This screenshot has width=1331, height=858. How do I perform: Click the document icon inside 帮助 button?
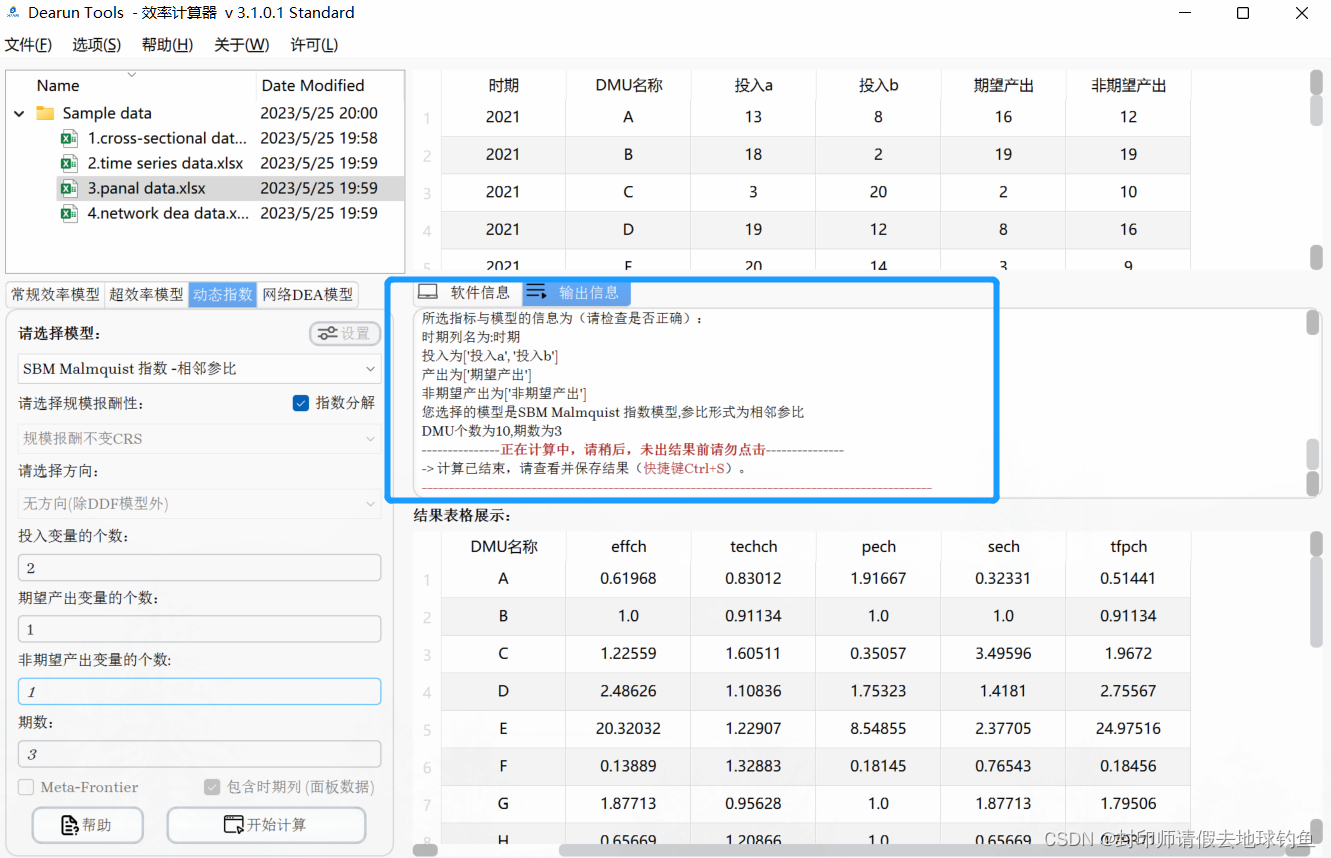pos(67,824)
